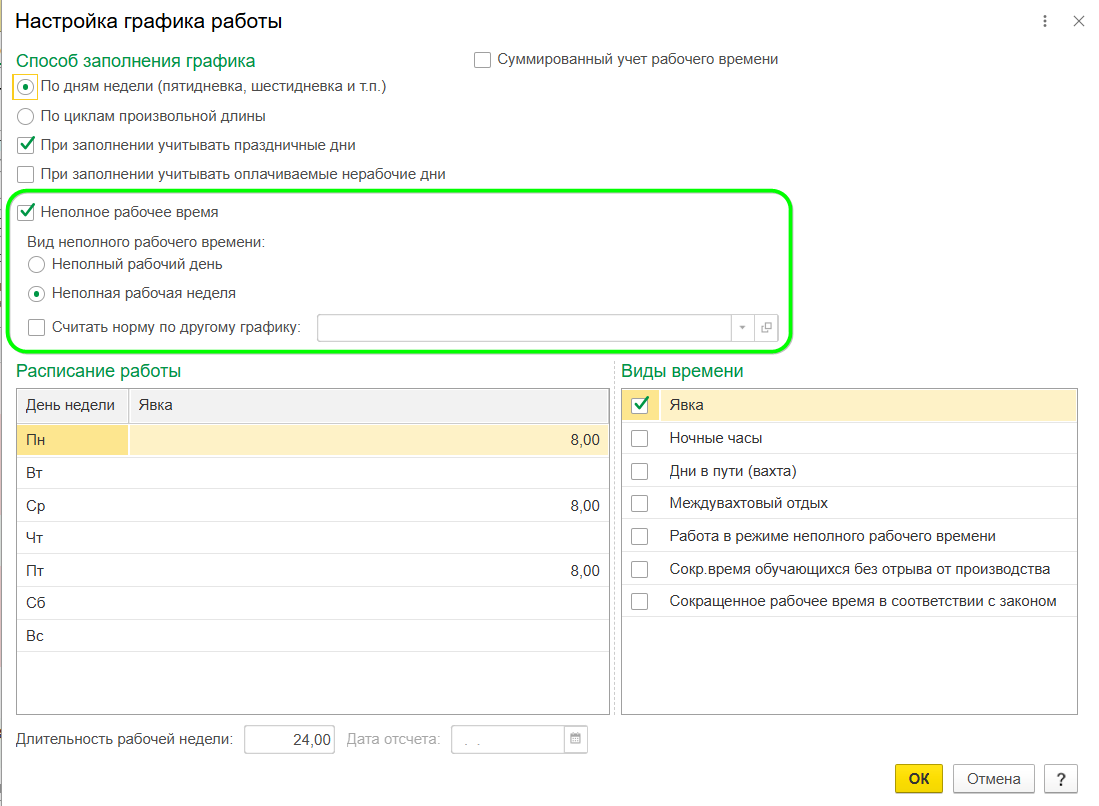Toggle При заполнении учитывать праздничные дни
Image resolution: width=1099 pixels, height=806 pixels.
coord(26,145)
